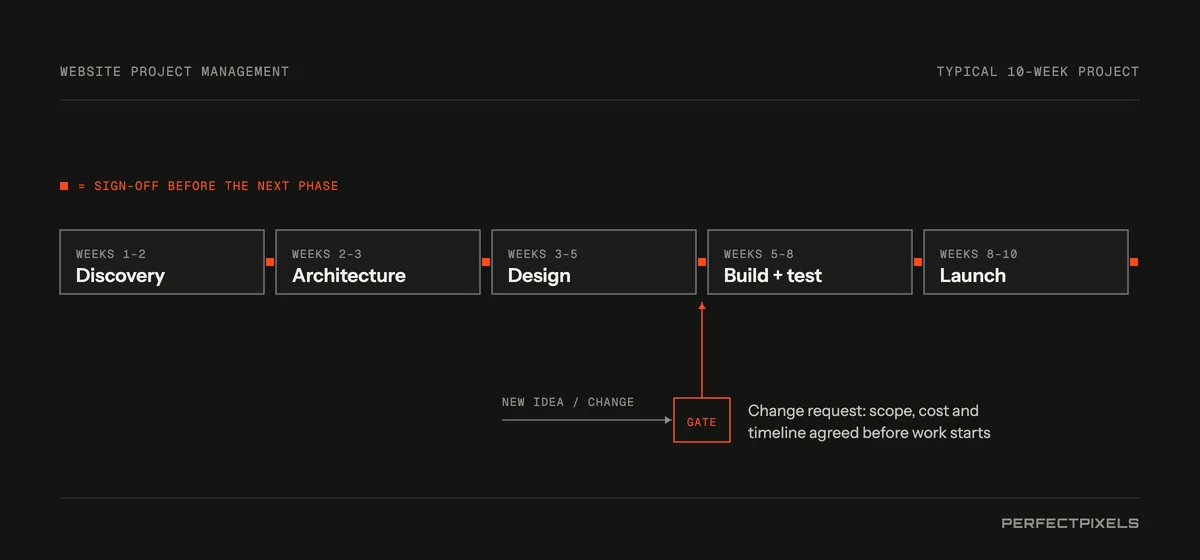Click the "Change request: scope, cost and" line

click(x=863, y=411)
